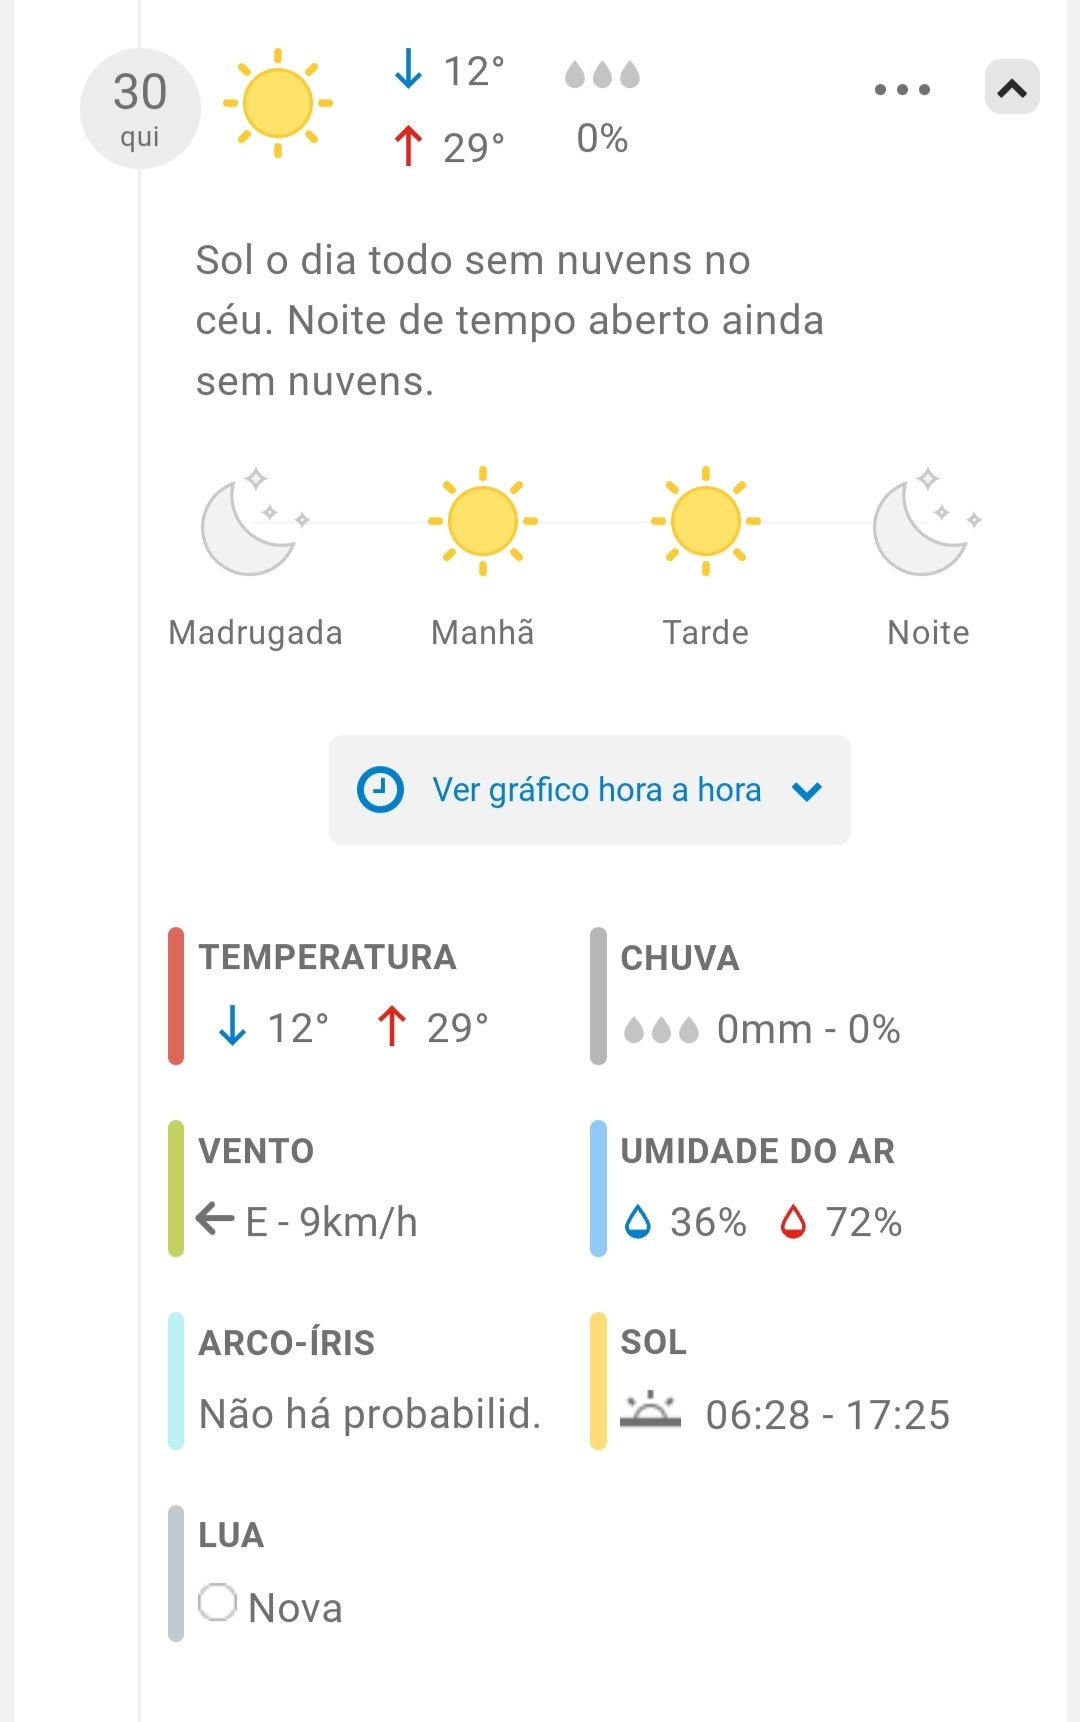Tap the Noite moon icon
Viewport: 1080px width, 1722px height.
coord(925,523)
